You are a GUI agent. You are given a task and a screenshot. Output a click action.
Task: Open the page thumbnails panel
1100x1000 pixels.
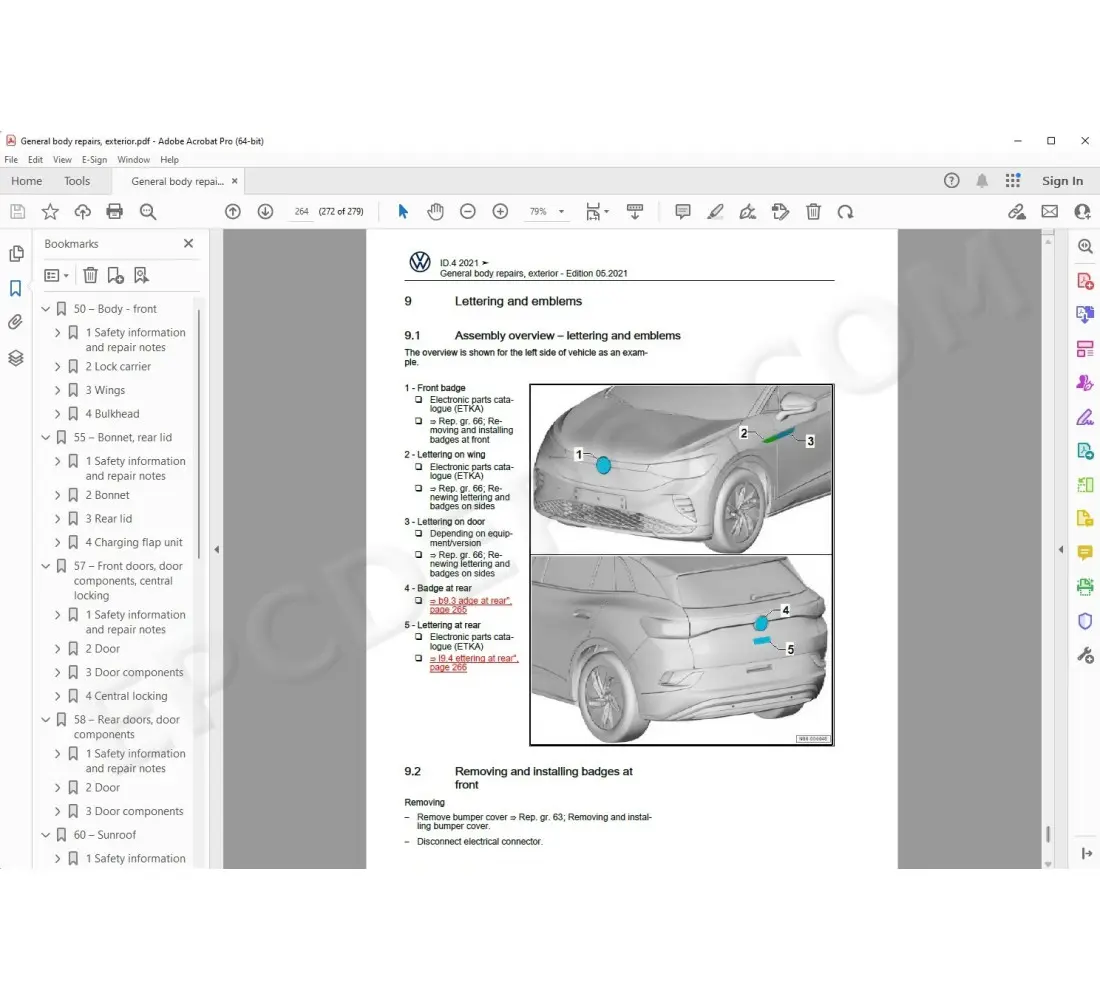[16, 253]
